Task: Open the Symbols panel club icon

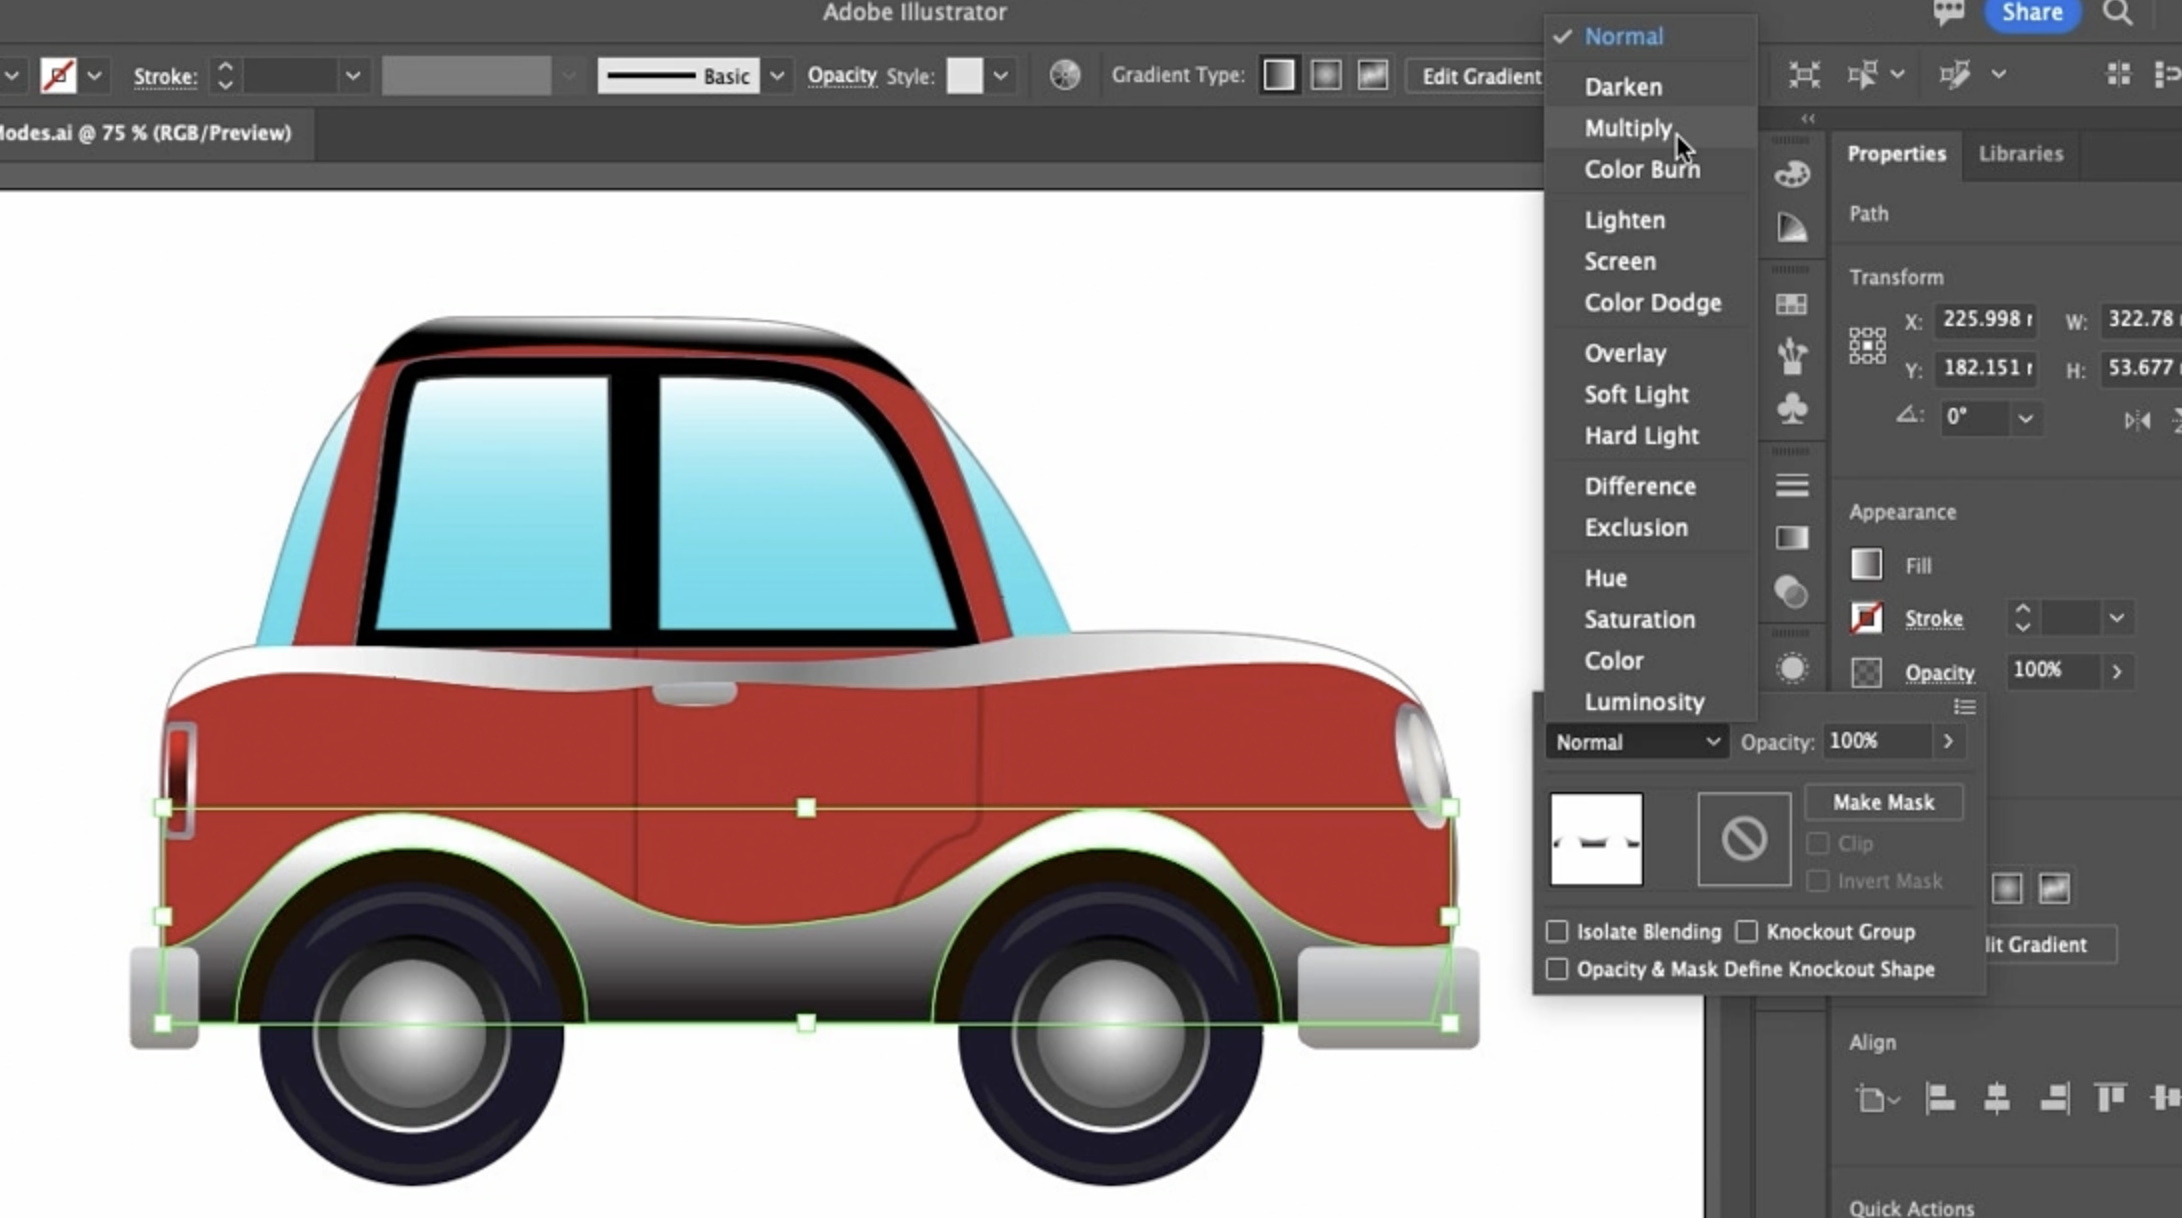Action: [x=1791, y=409]
